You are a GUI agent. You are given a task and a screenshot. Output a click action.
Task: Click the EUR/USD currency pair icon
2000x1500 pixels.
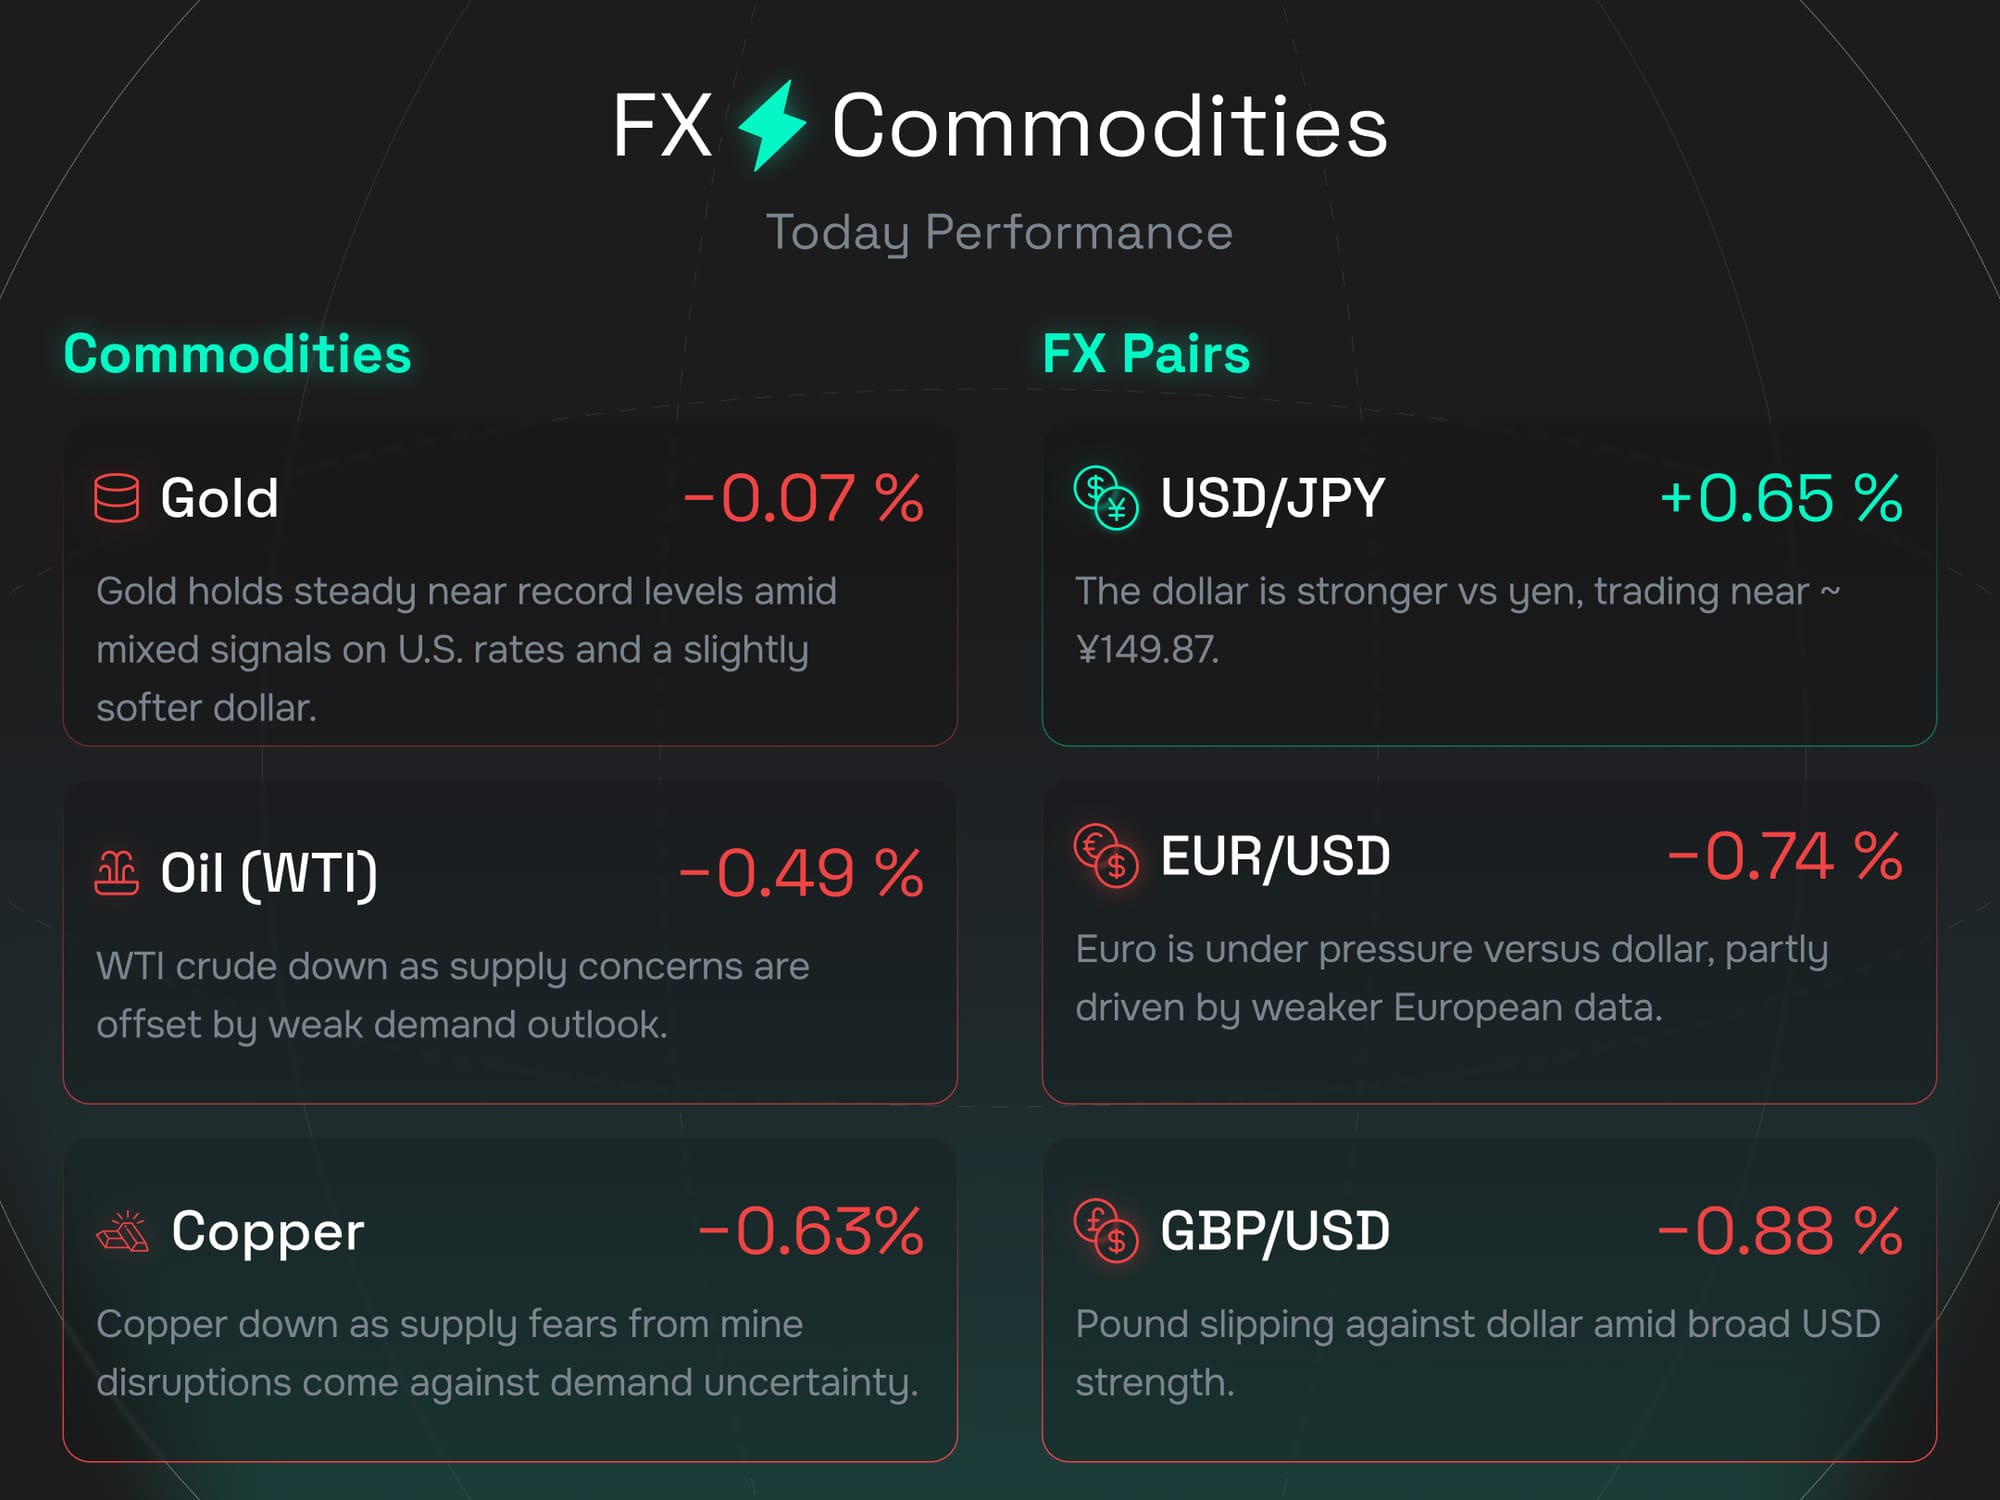pyautogui.click(x=1105, y=856)
